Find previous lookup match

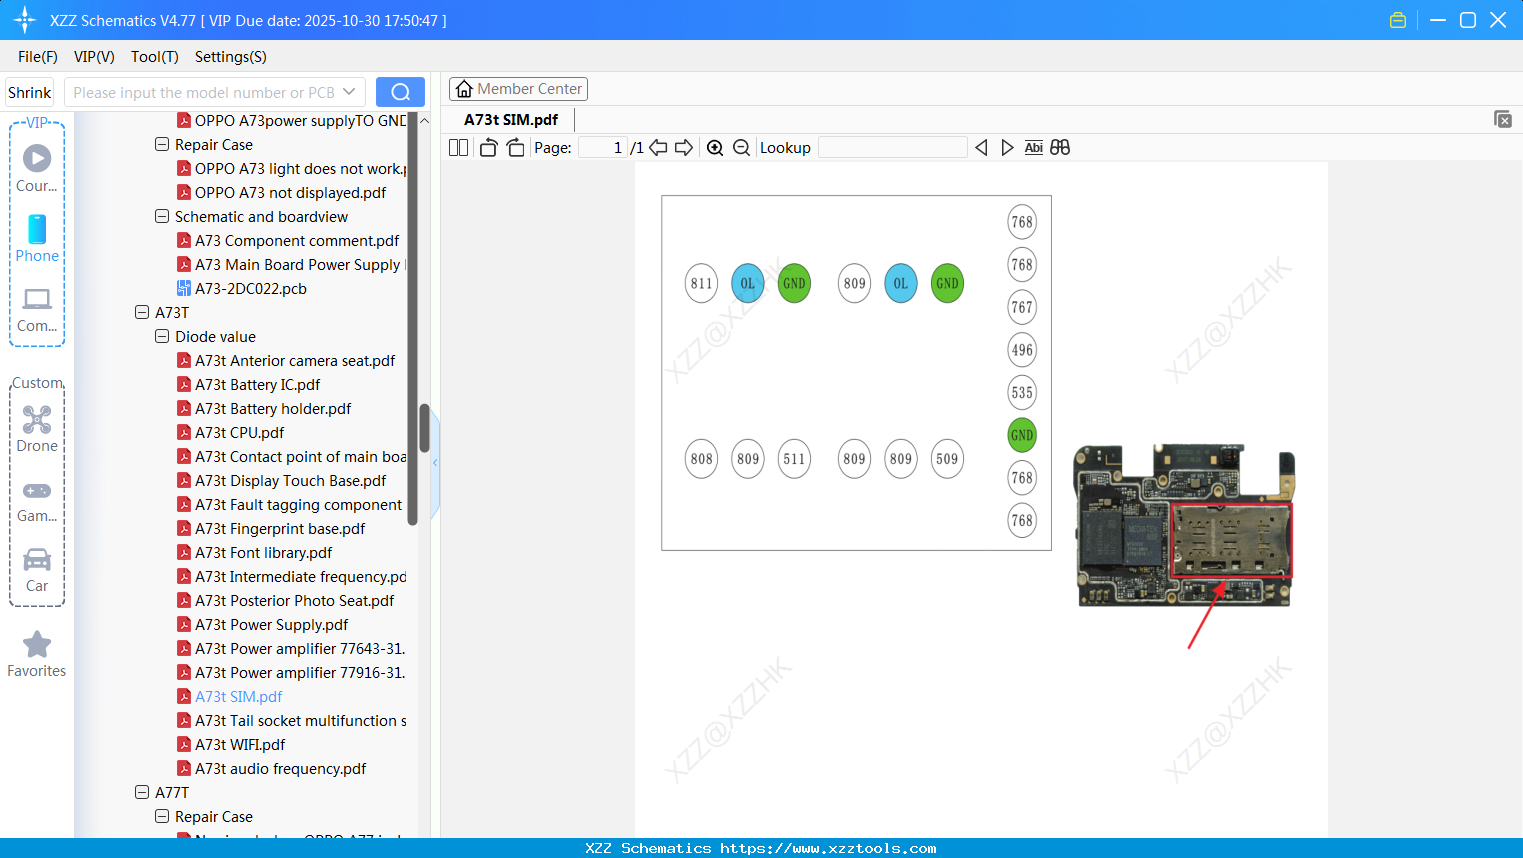point(981,148)
